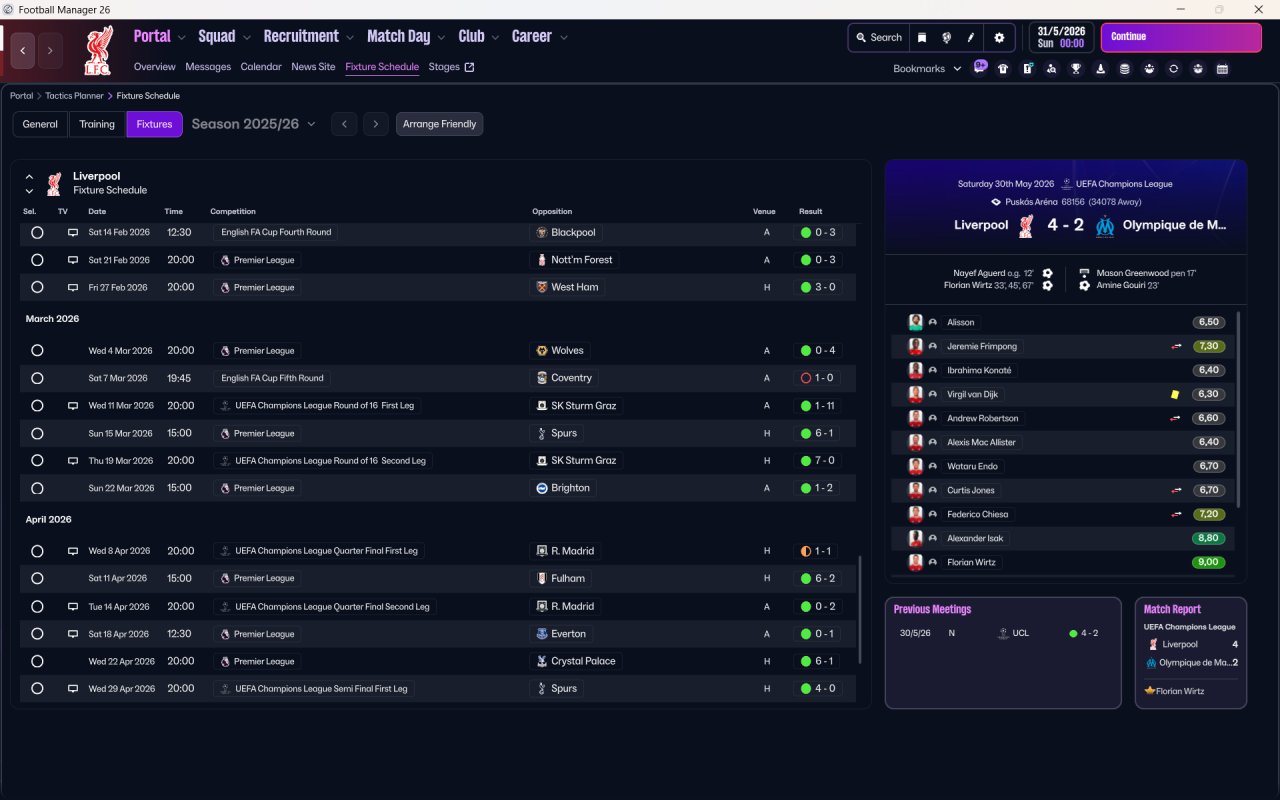
Task: Open the 30/5/26 previous meeting row
Action: click(1003, 633)
